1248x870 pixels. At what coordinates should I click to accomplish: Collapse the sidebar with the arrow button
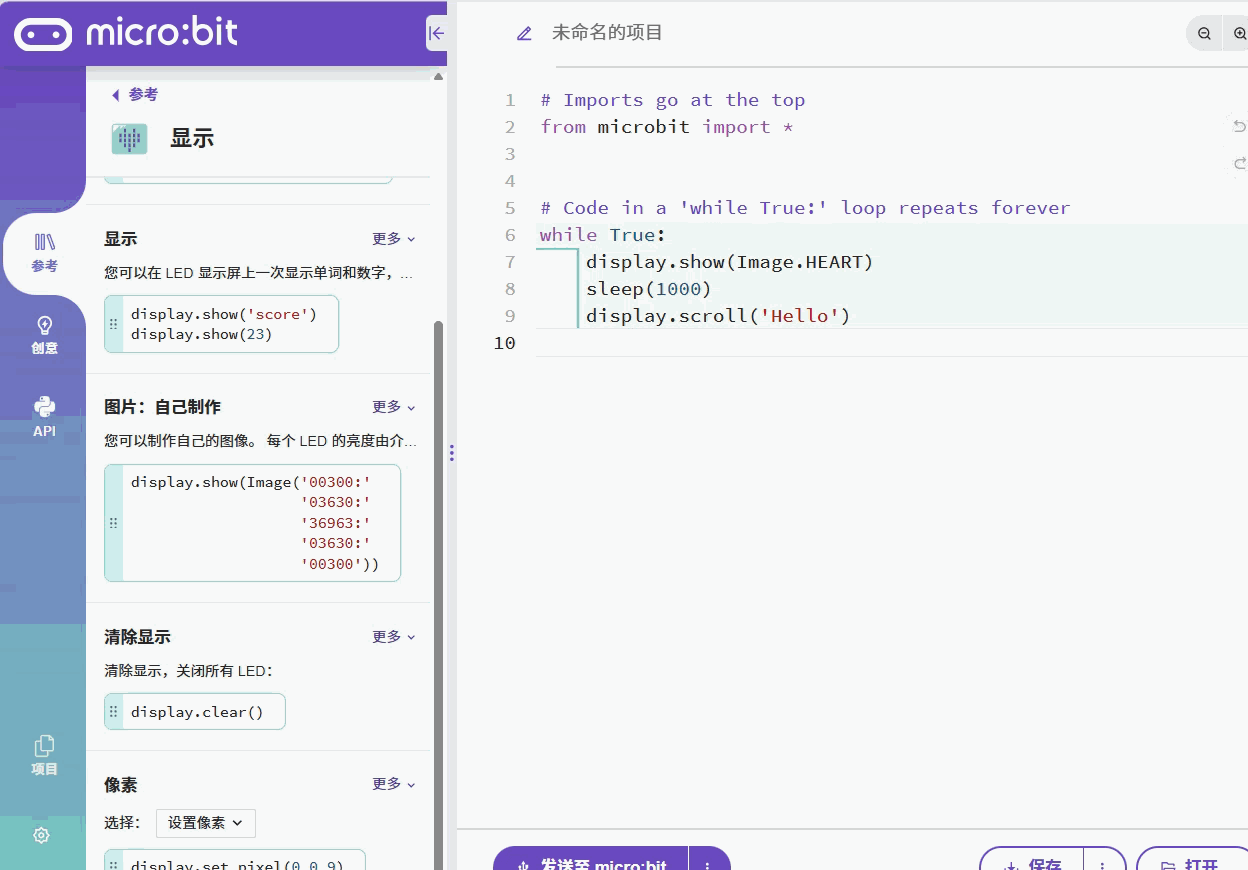(x=436, y=33)
